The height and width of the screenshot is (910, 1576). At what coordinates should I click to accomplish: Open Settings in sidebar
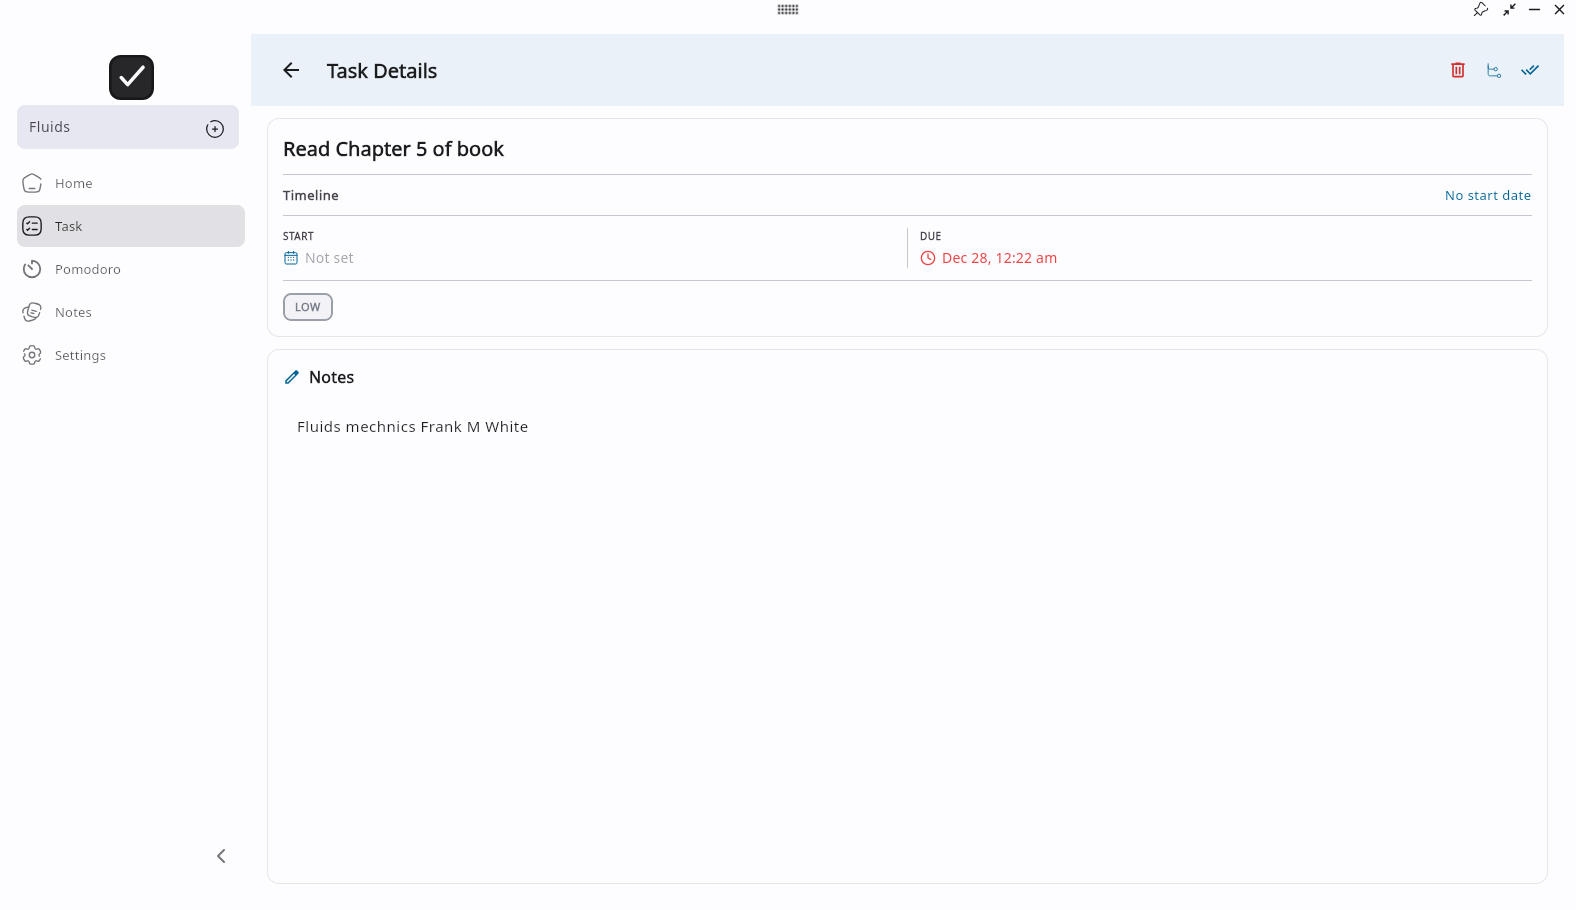131,355
